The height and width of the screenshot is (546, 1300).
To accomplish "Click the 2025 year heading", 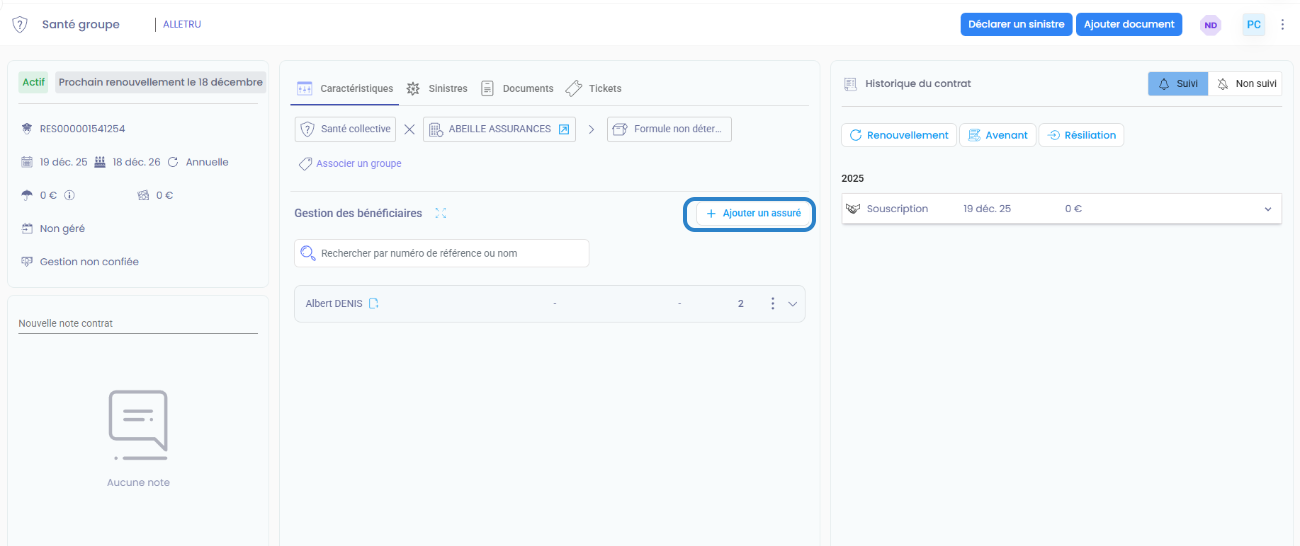I will coord(853,178).
